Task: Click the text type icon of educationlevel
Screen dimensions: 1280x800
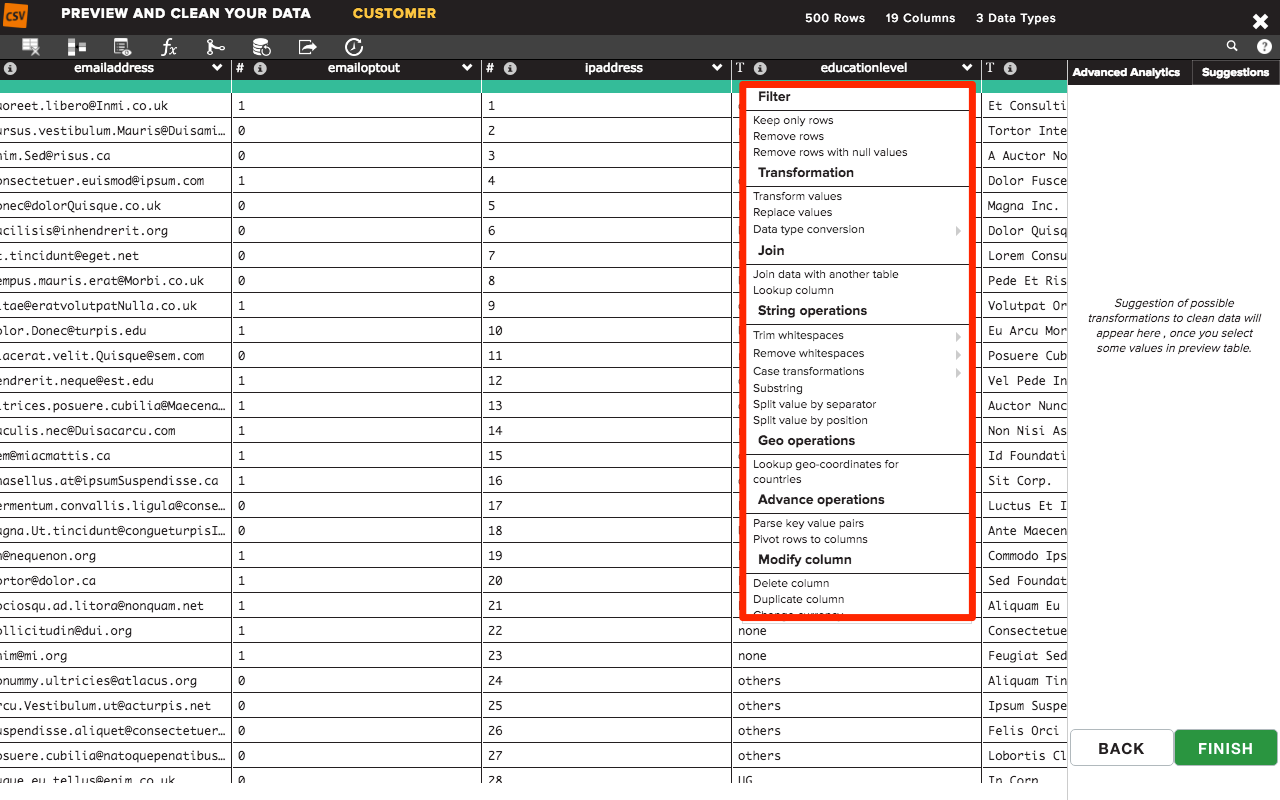Action: (740, 69)
